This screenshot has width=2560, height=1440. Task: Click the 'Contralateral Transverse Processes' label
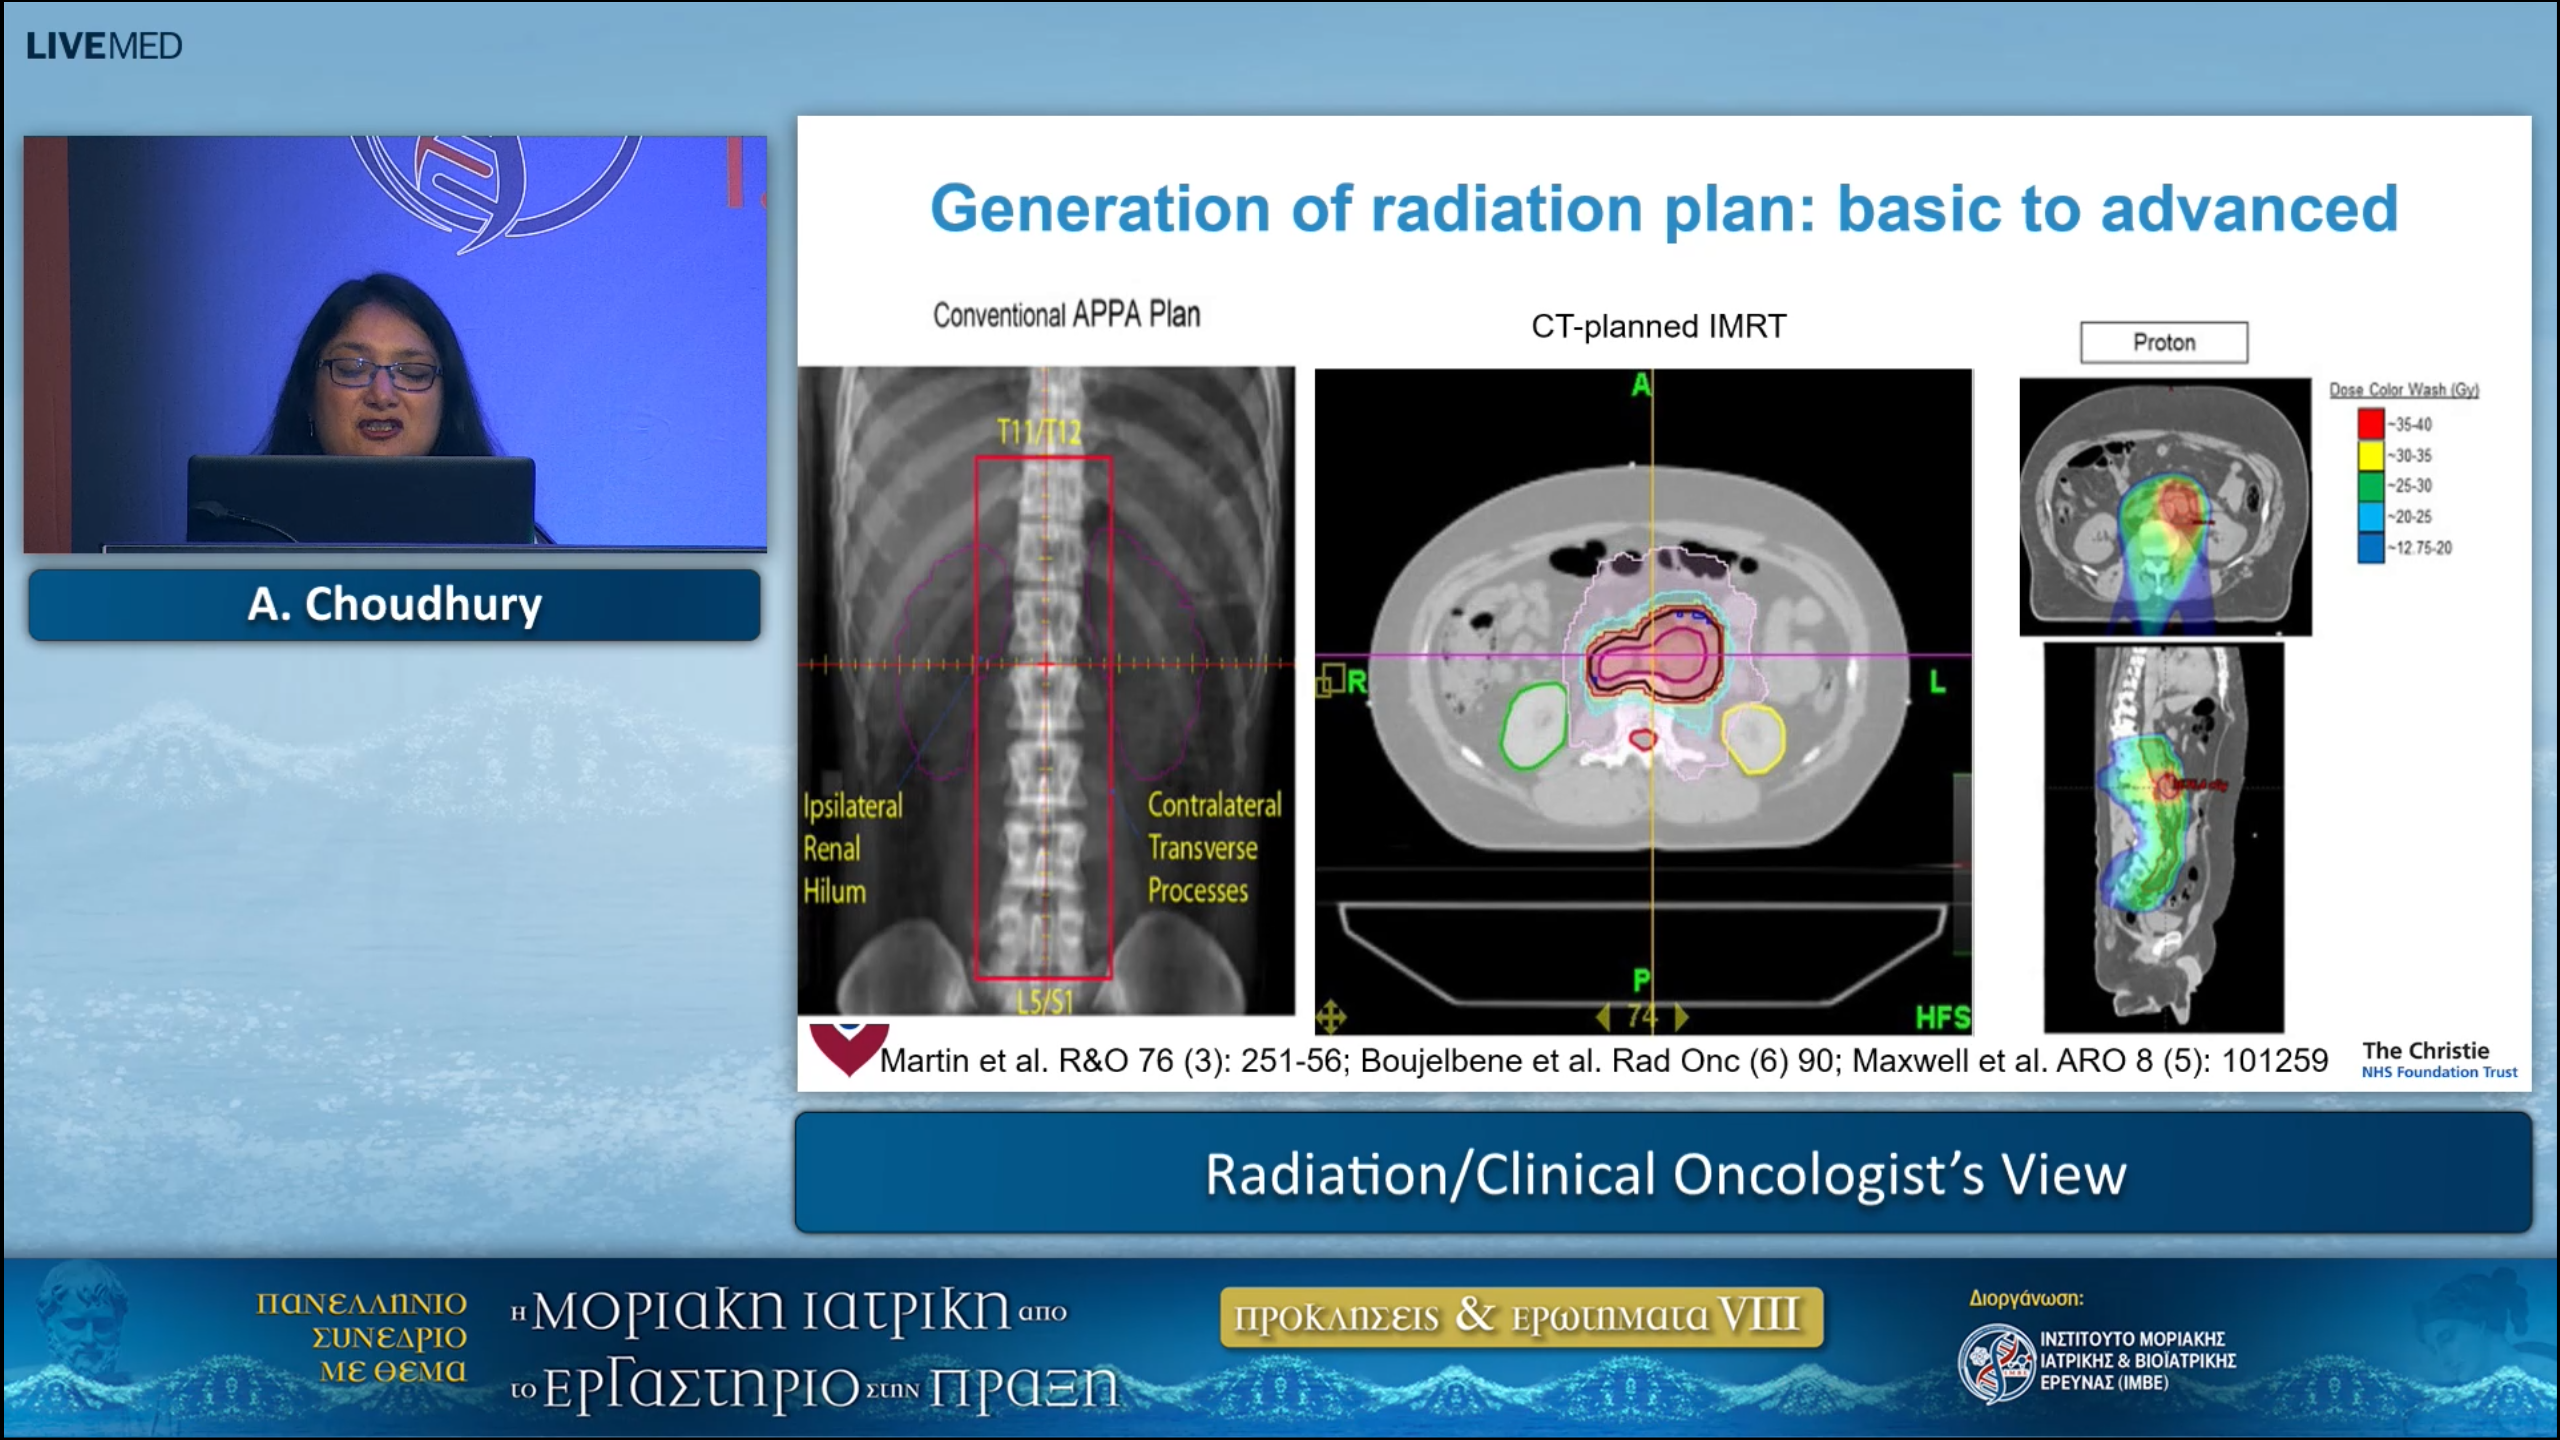click(1214, 848)
